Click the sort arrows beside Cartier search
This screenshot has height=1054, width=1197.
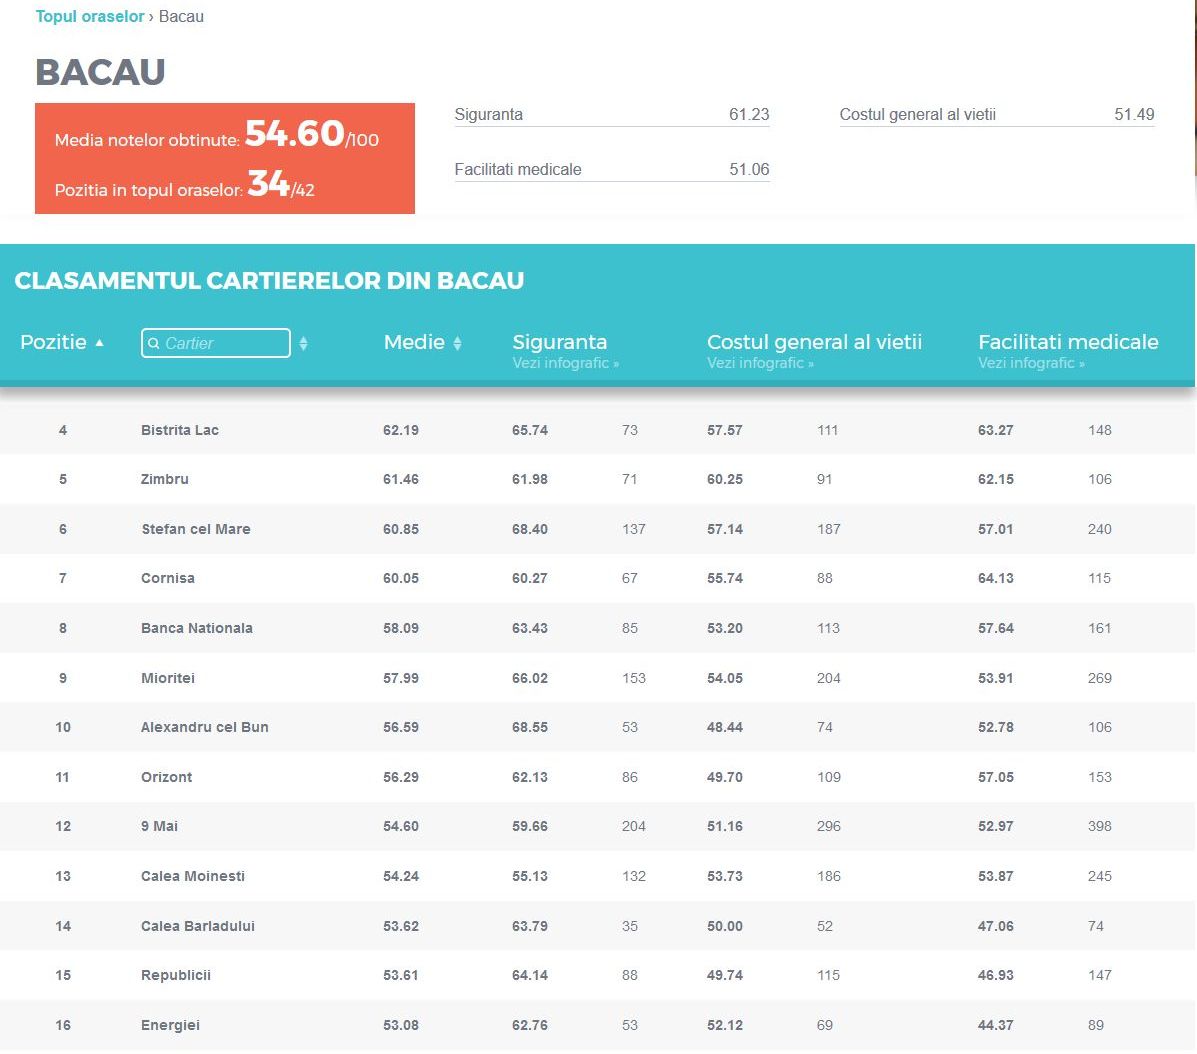tap(303, 343)
